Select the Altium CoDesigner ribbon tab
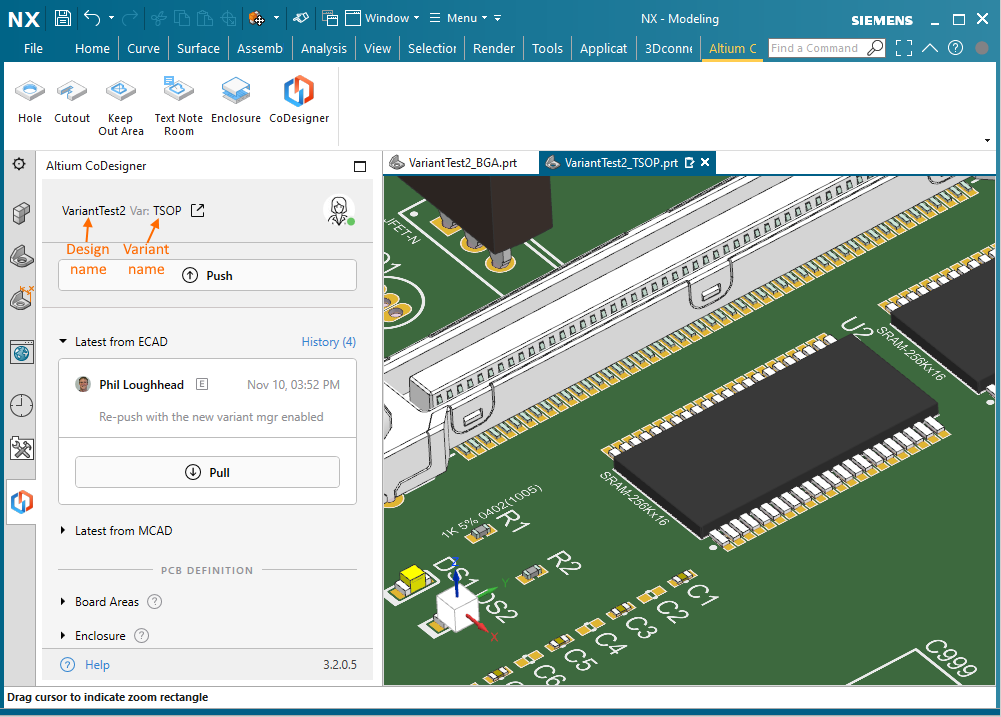 [732, 49]
